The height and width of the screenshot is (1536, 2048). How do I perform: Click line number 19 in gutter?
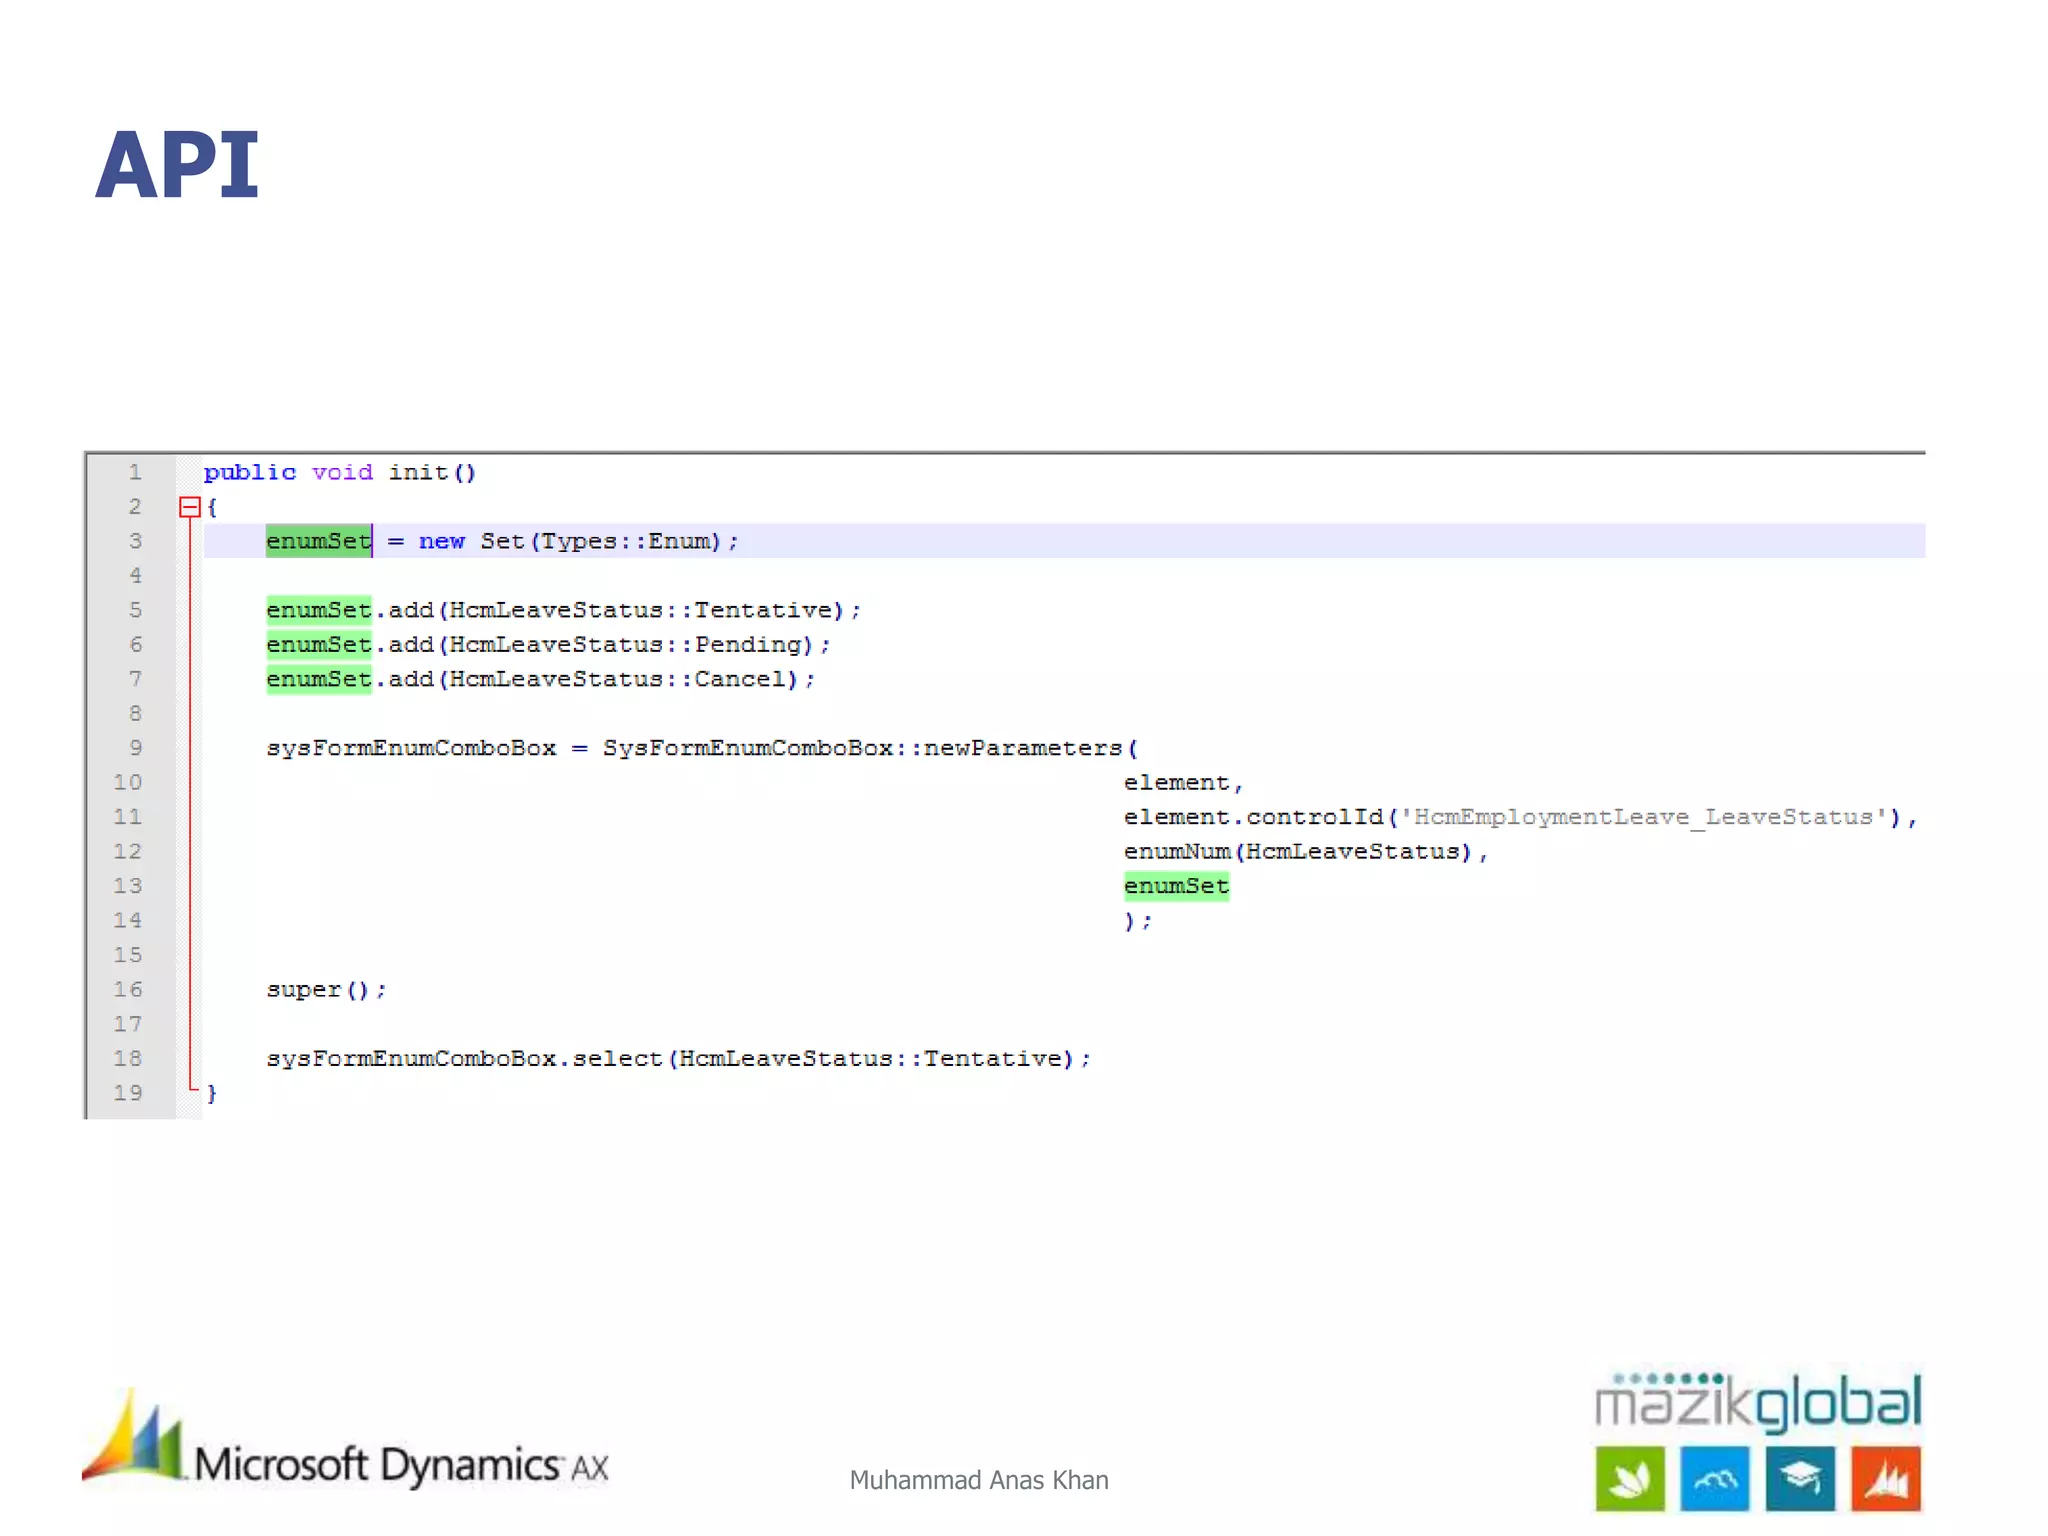click(128, 1093)
